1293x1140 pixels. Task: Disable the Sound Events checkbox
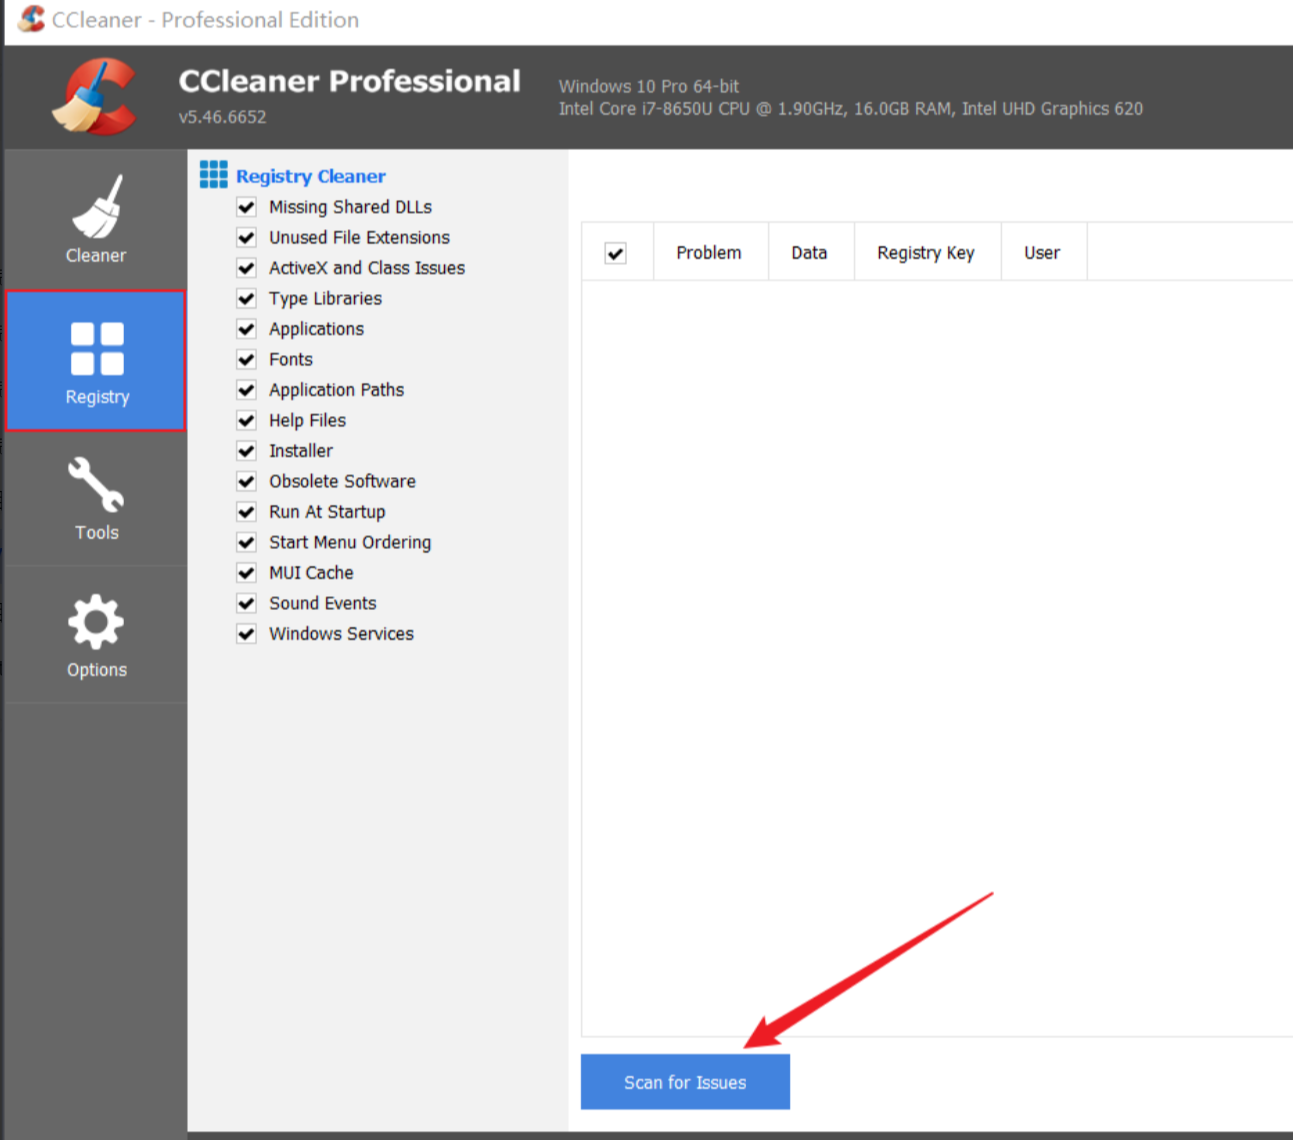[x=246, y=603]
